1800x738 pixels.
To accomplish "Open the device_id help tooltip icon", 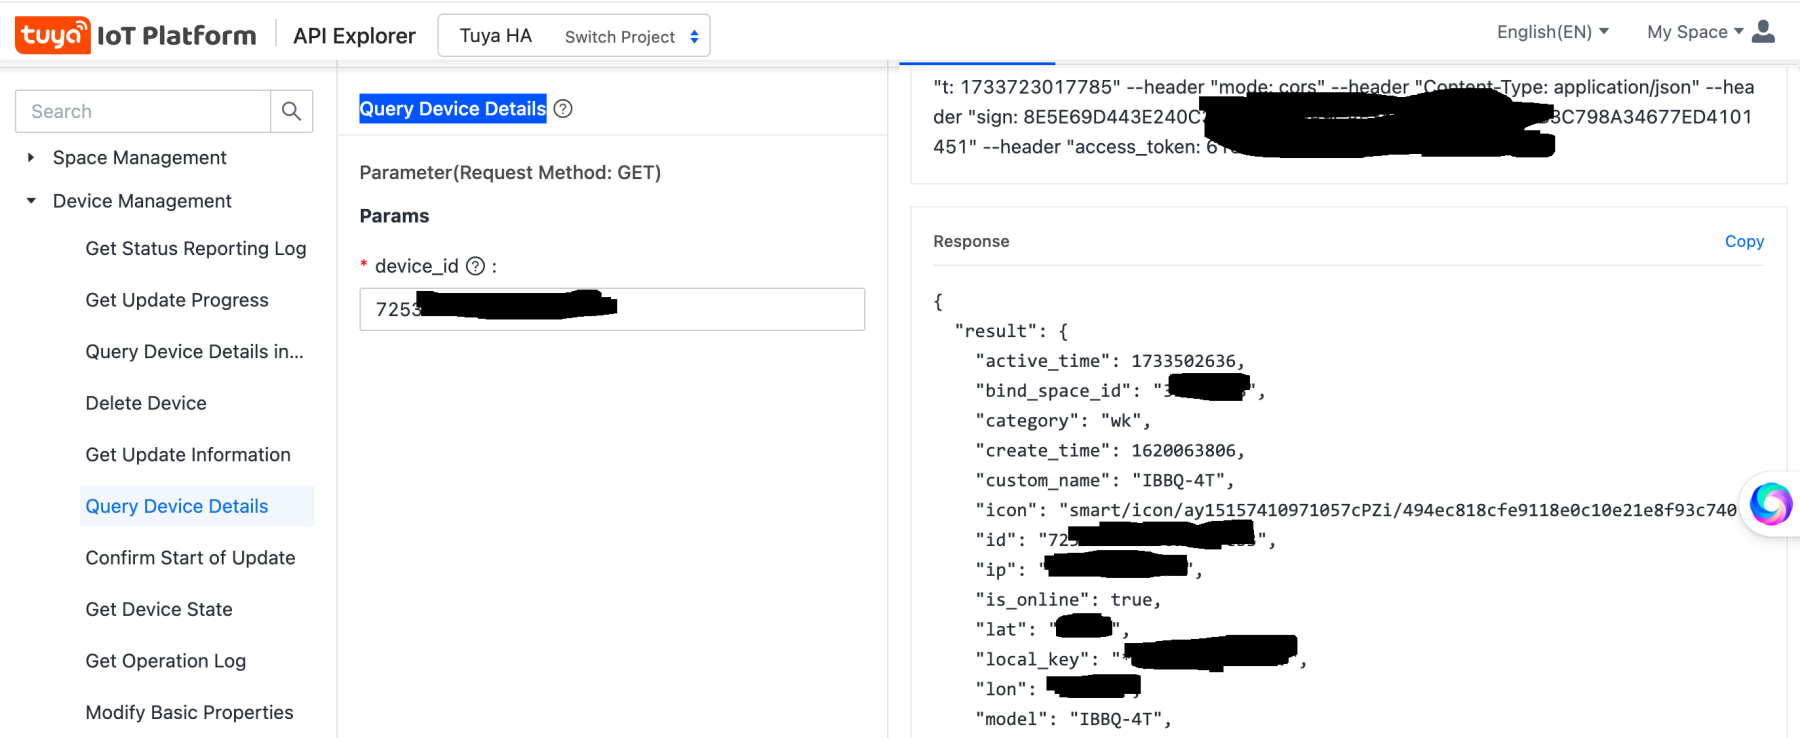I will [x=475, y=266].
